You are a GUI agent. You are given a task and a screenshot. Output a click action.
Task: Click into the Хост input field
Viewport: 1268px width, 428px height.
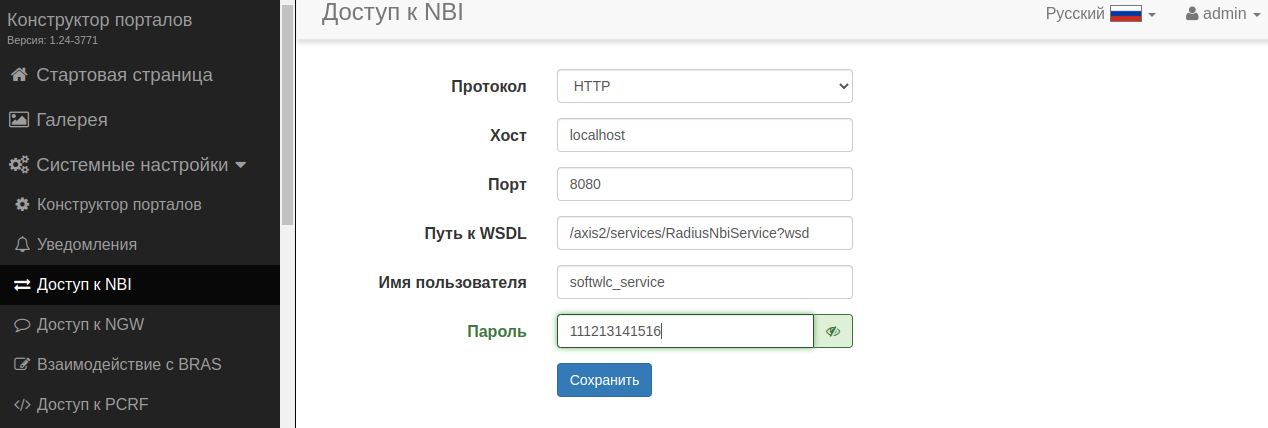coord(704,135)
